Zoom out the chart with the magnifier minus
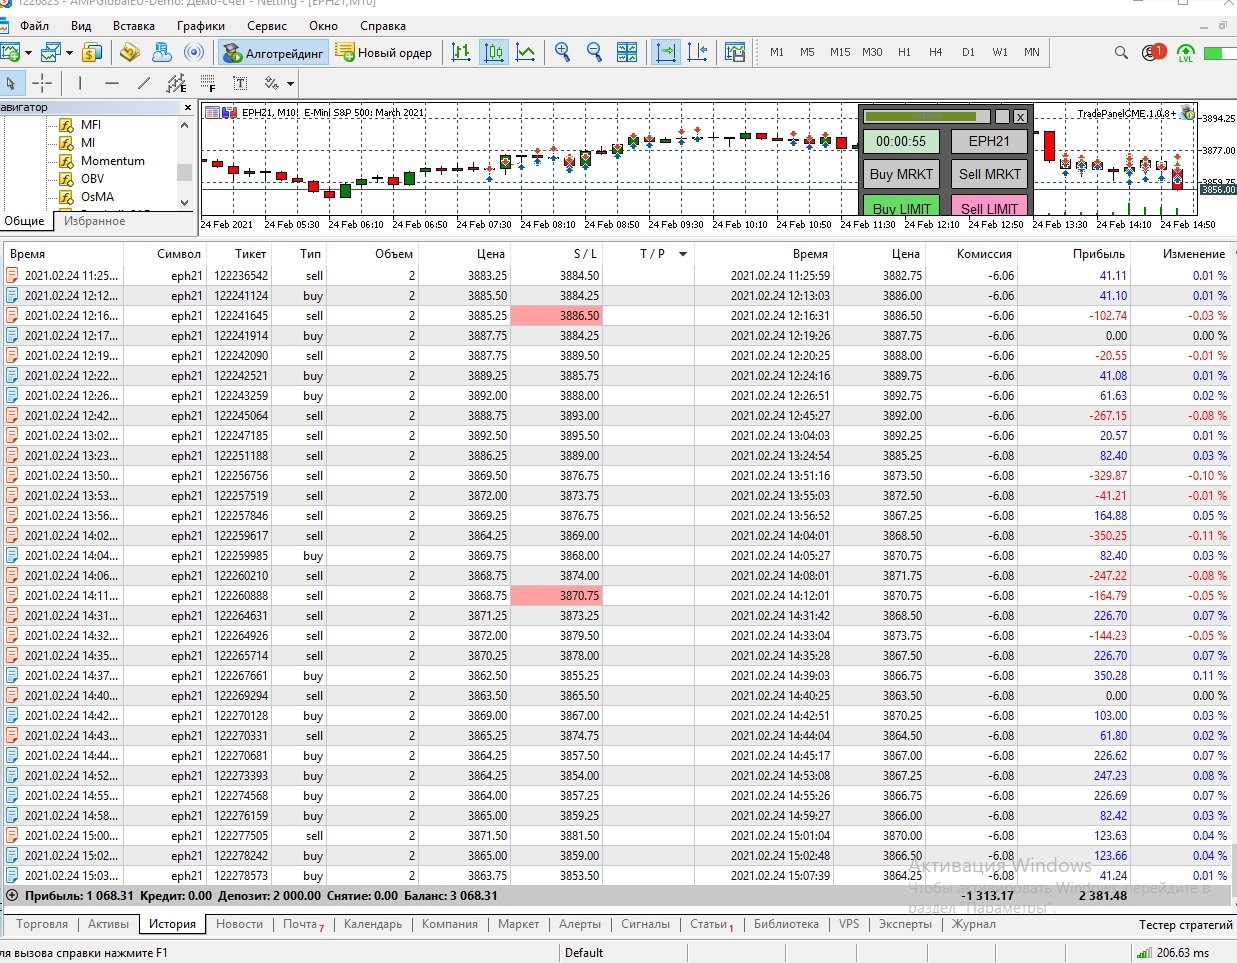Image resolution: width=1237 pixels, height=963 pixels. [x=594, y=52]
